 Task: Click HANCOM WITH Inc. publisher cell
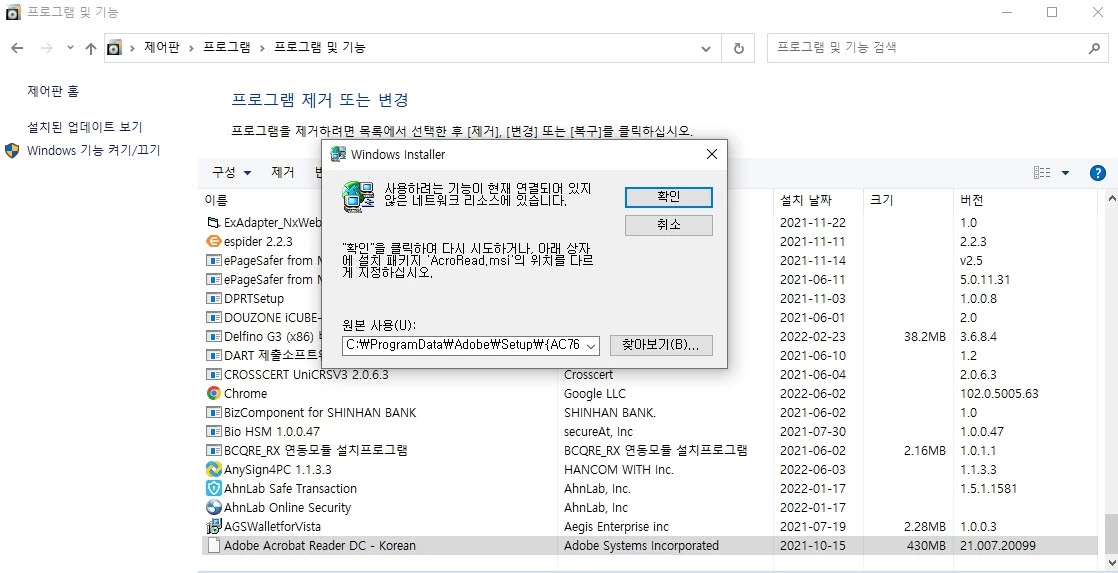618,470
